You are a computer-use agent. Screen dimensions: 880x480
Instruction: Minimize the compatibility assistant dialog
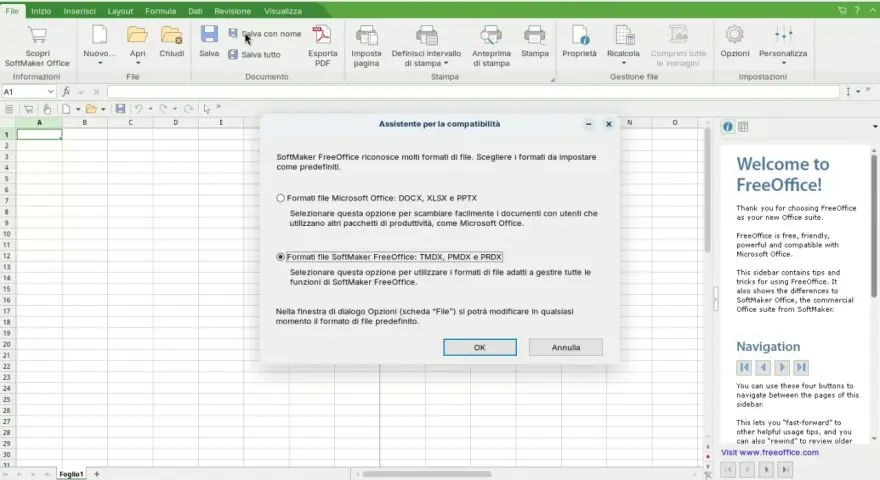pyautogui.click(x=588, y=124)
